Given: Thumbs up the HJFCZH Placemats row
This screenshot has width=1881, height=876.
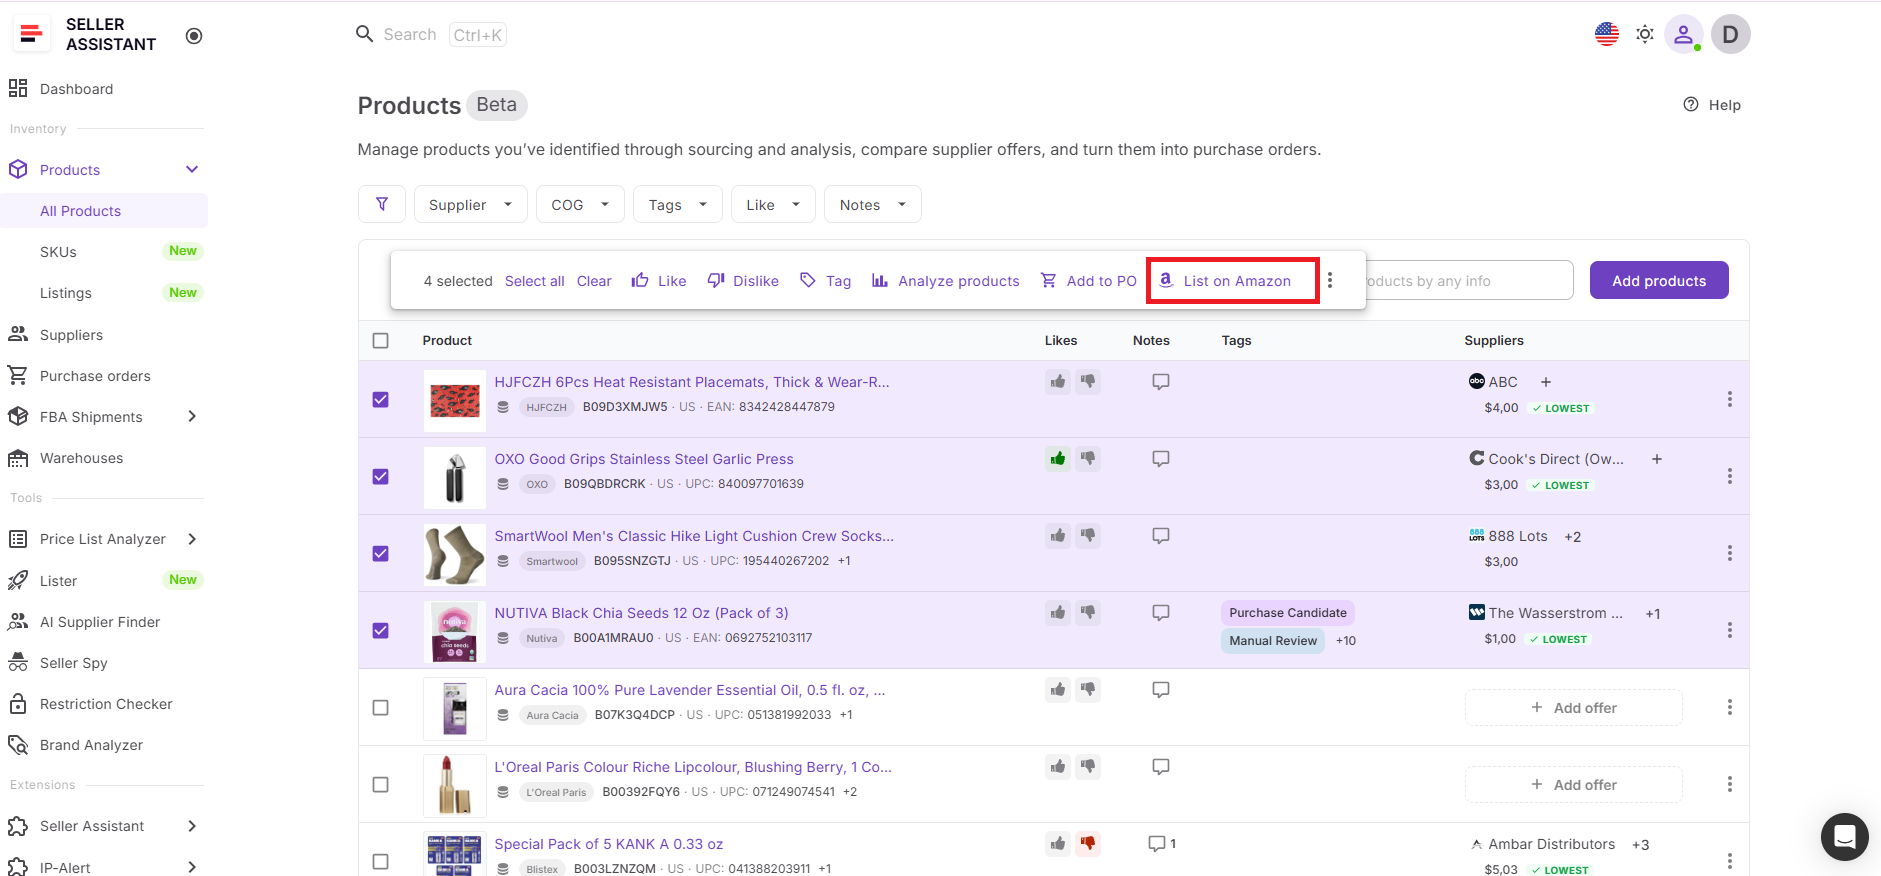Looking at the screenshot, I should (x=1058, y=381).
